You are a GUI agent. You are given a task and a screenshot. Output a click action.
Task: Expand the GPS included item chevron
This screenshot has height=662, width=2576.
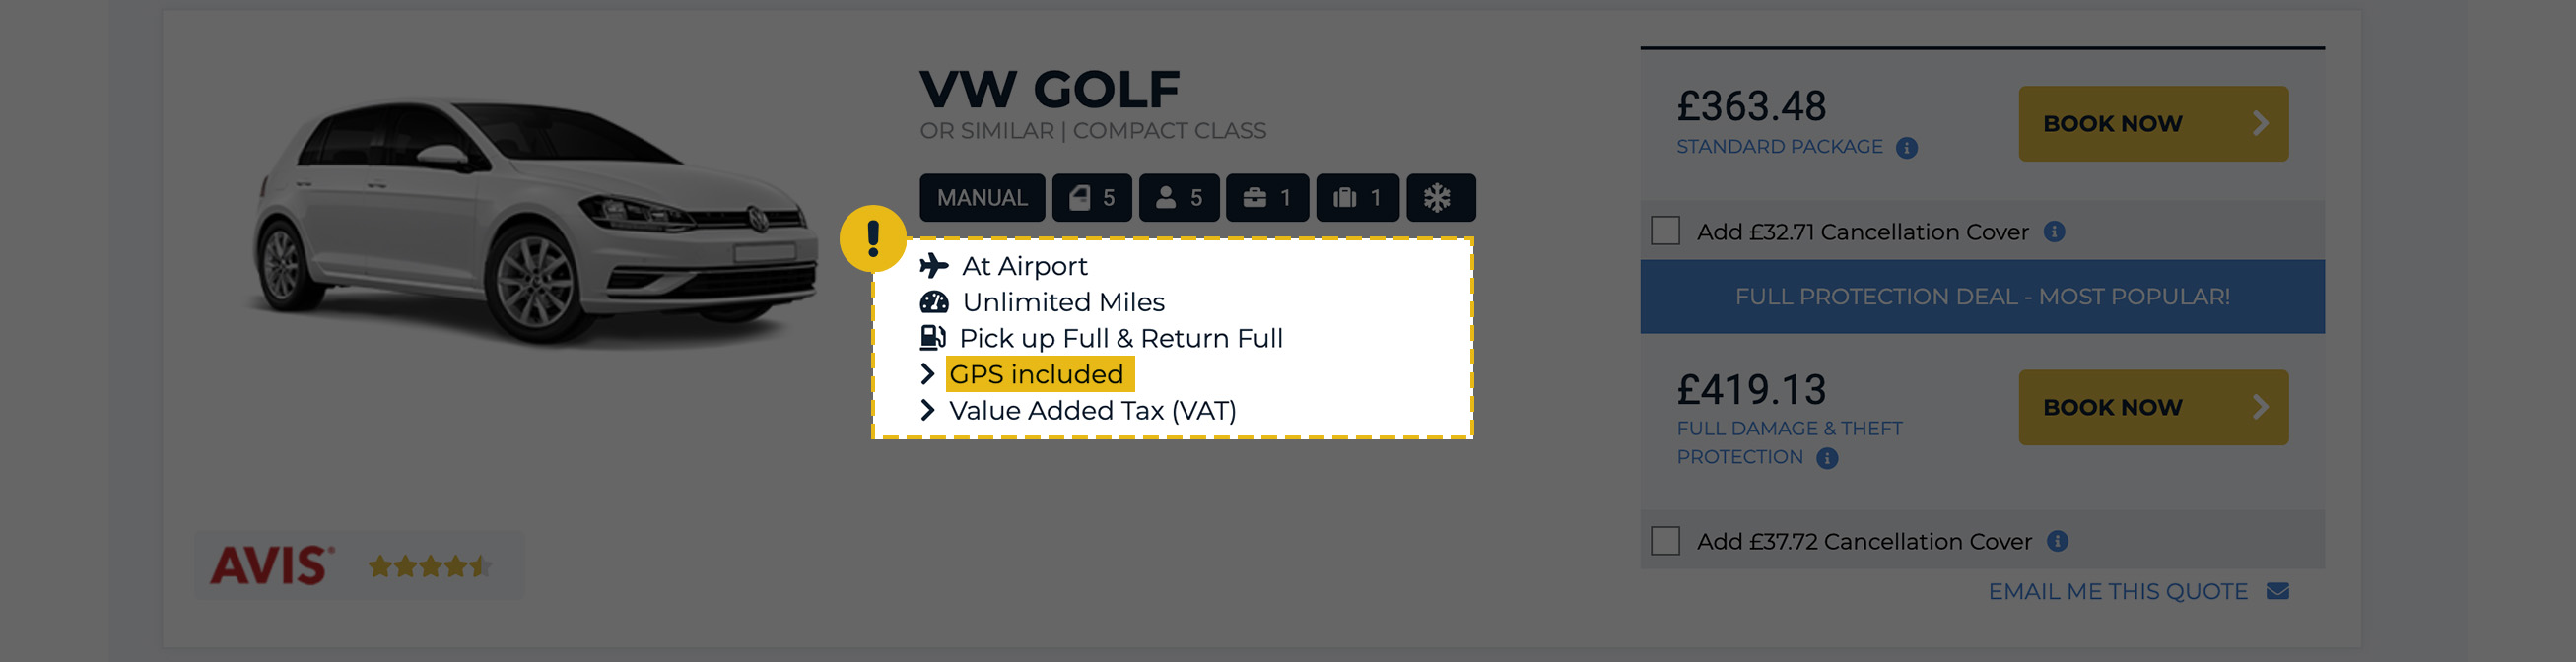pyautogui.click(x=927, y=374)
